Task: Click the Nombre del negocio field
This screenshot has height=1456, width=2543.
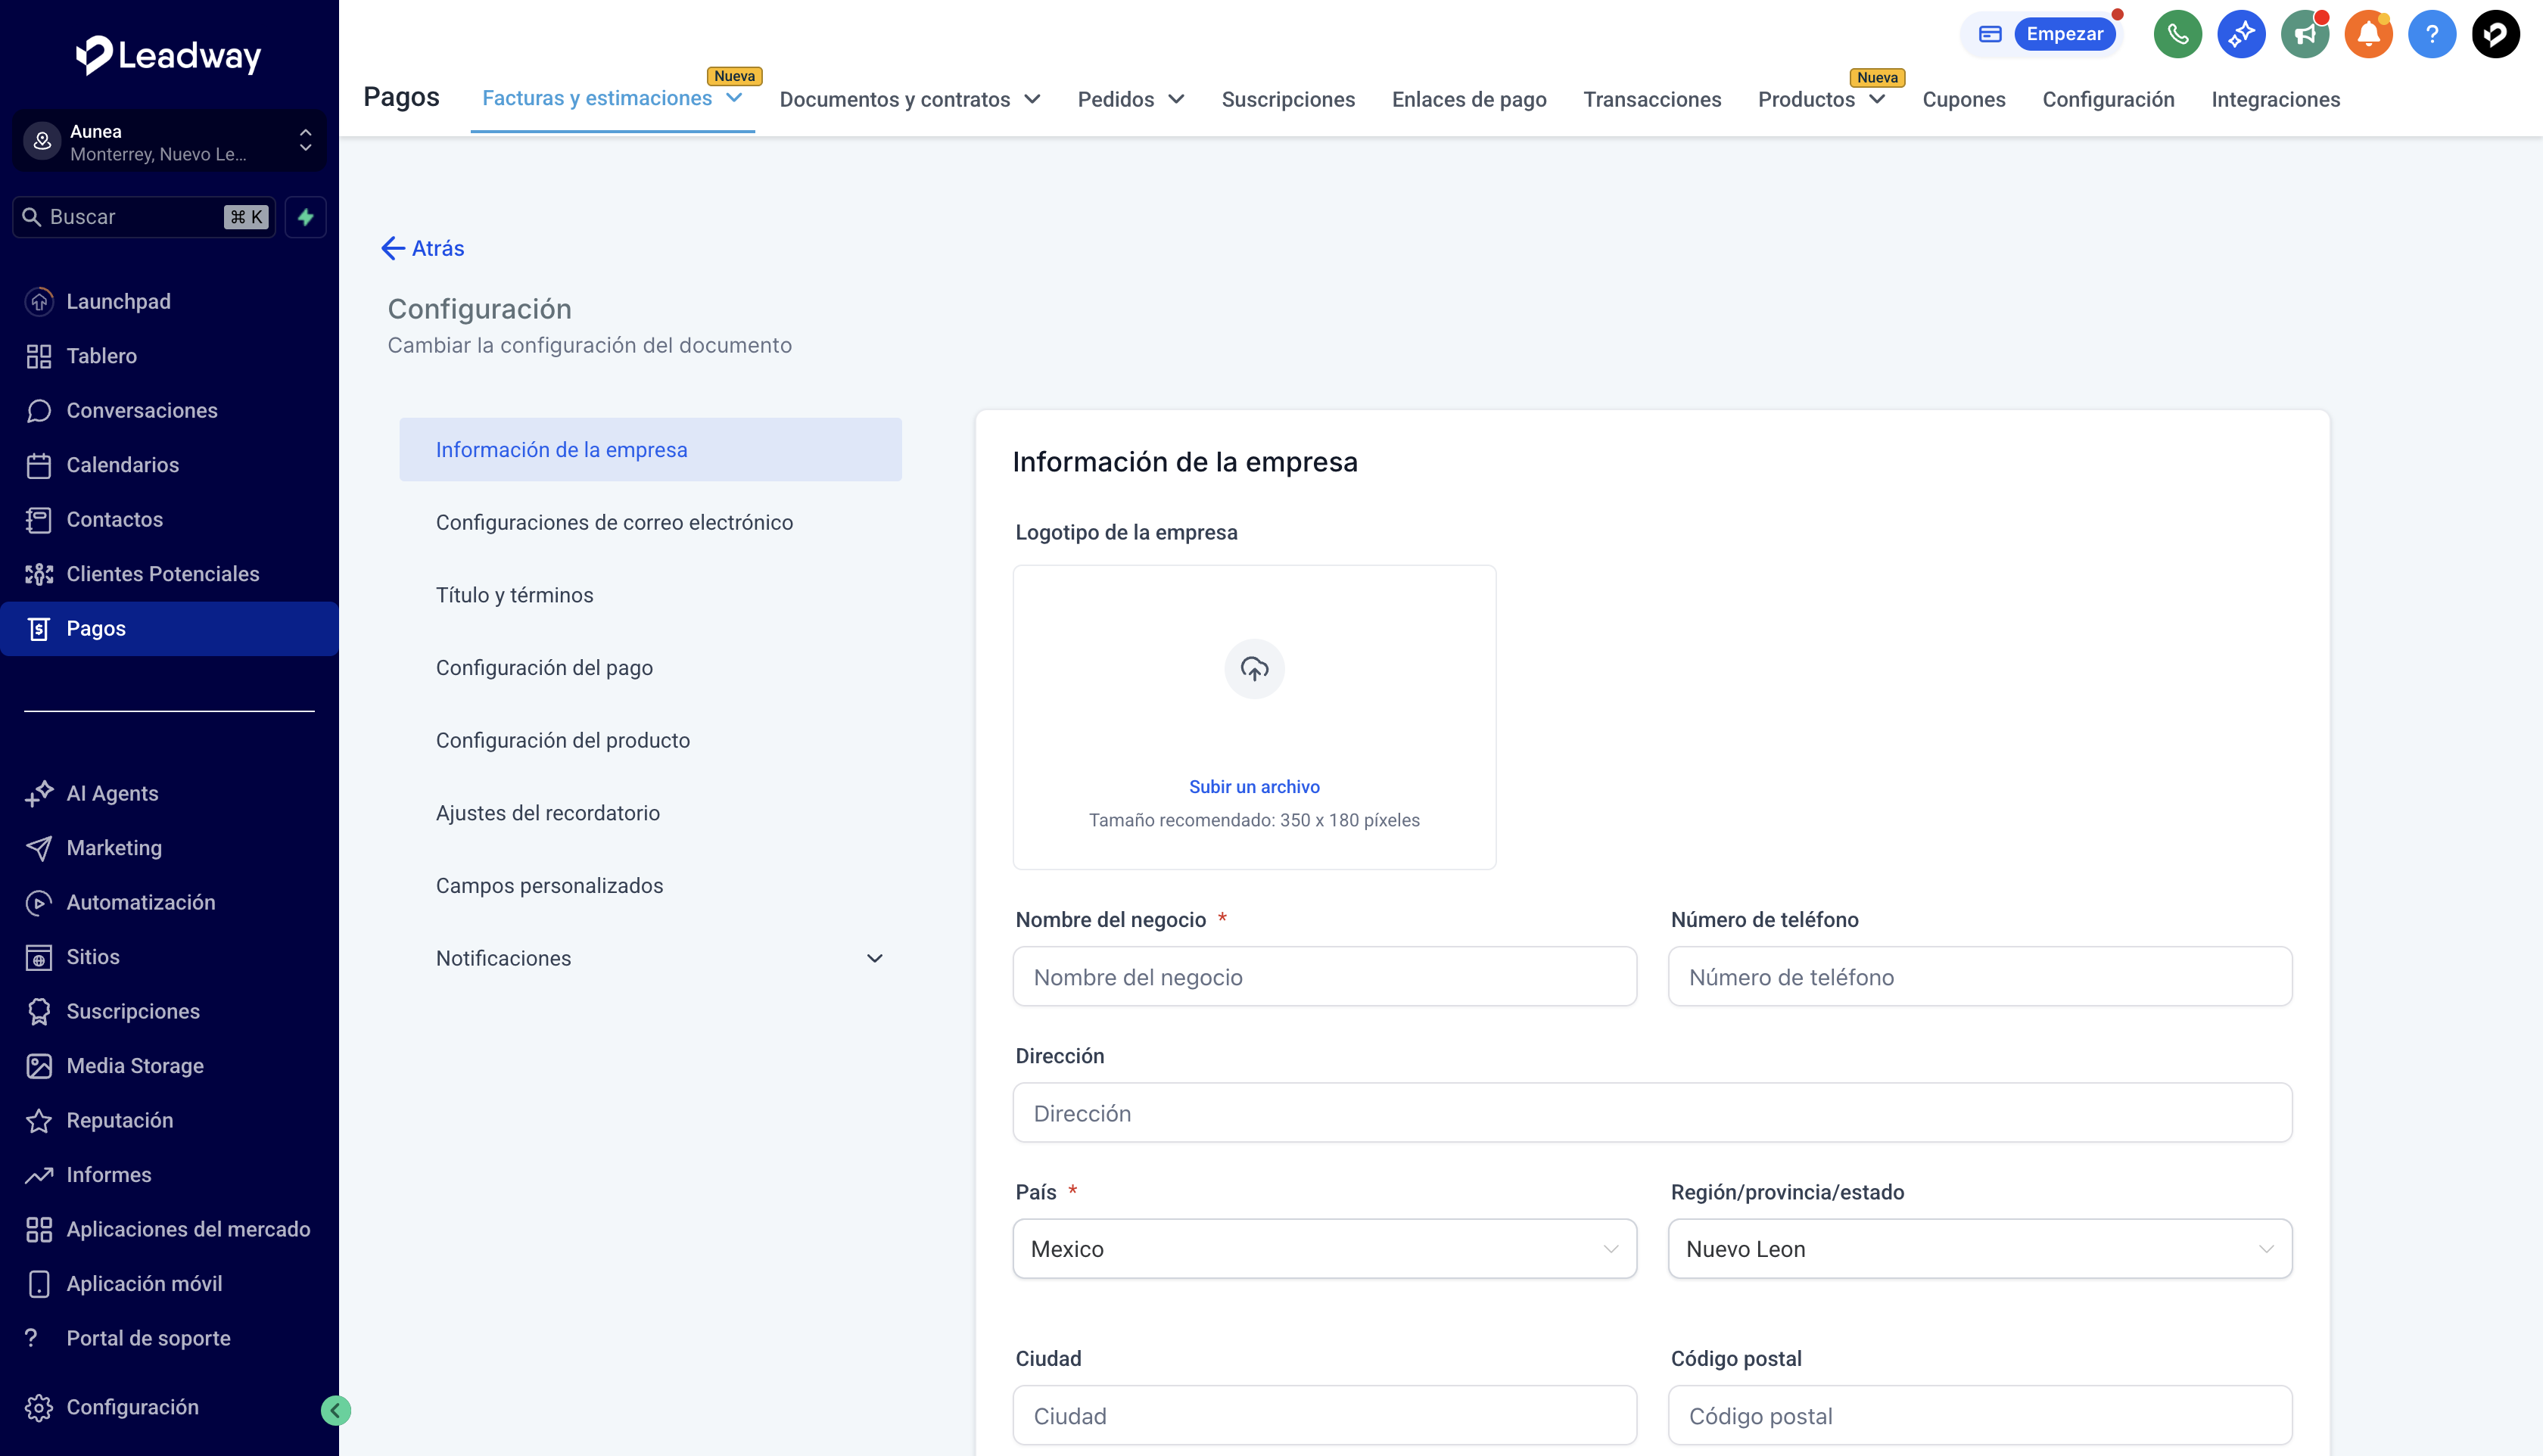Action: (x=1323, y=977)
